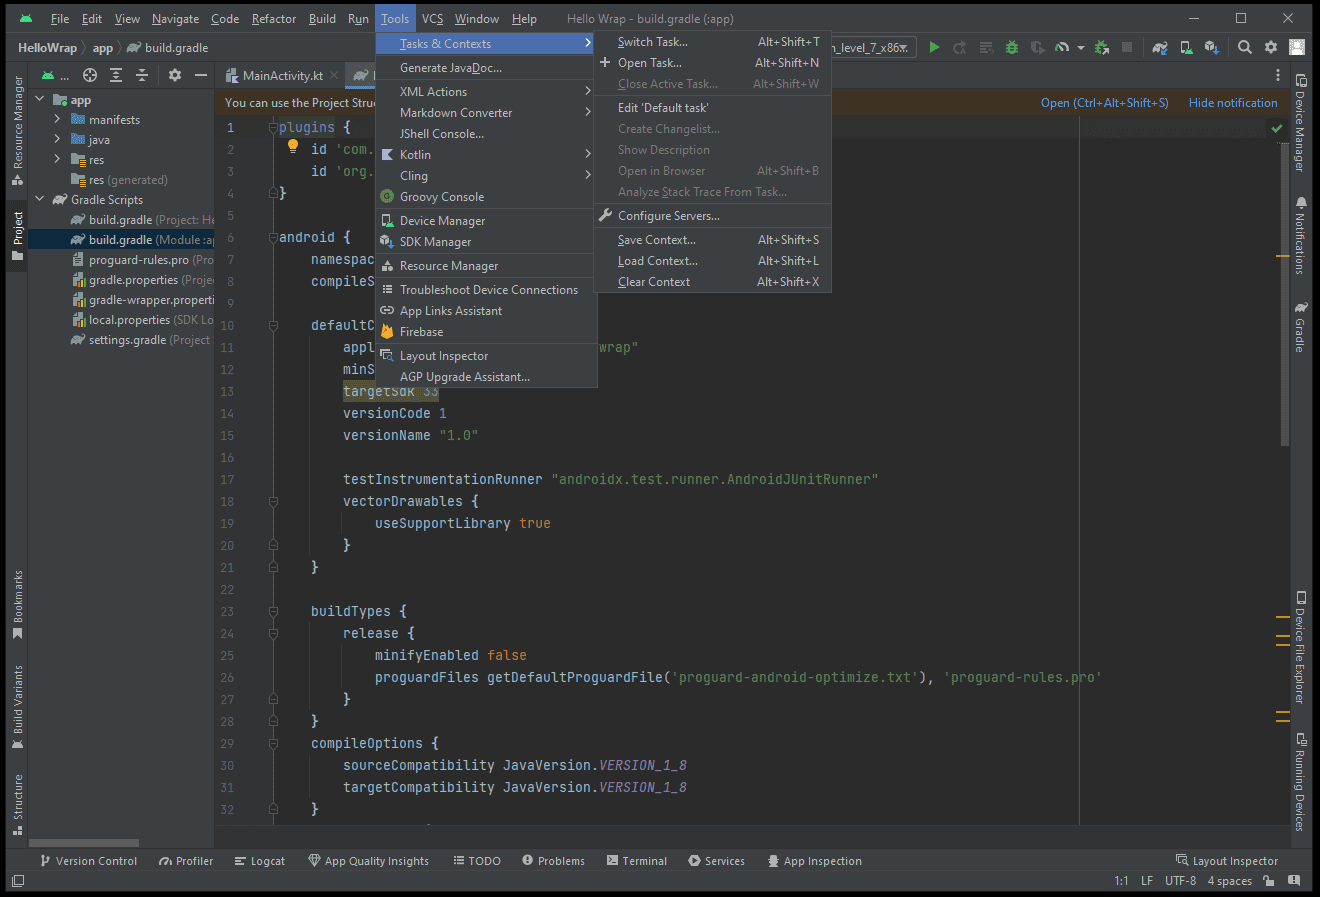This screenshot has width=1320, height=897.
Task: Toggle the Project tool window sidebar button
Action: (17, 235)
